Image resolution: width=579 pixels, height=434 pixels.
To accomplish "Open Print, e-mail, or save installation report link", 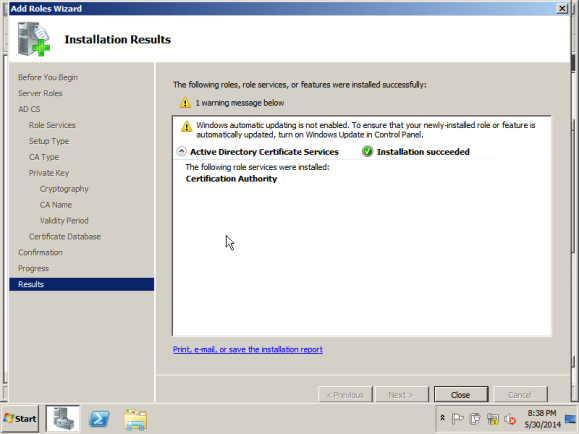I will 248,349.
